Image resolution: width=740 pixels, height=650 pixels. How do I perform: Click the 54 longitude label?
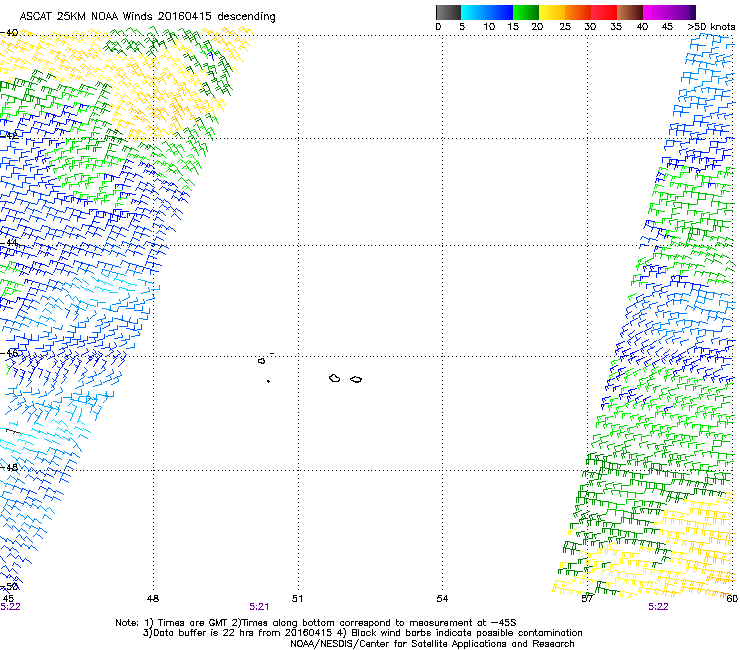click(442, 599)
